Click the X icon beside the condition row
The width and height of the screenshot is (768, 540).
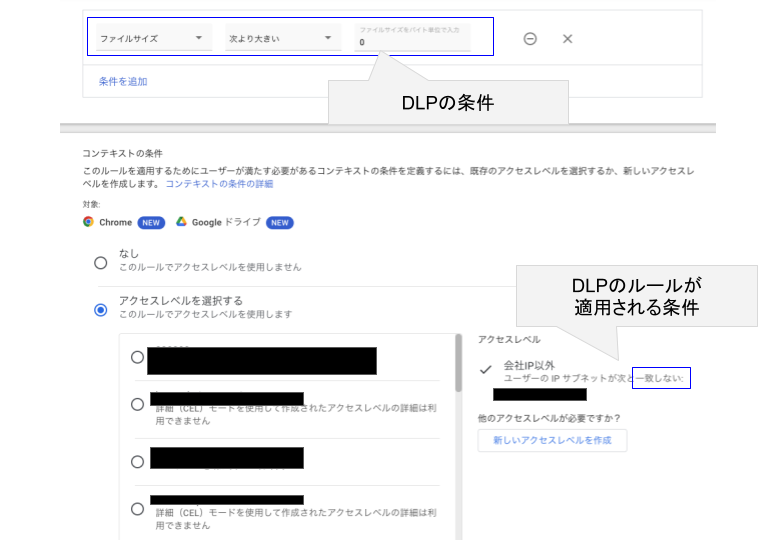click(567, 39)
